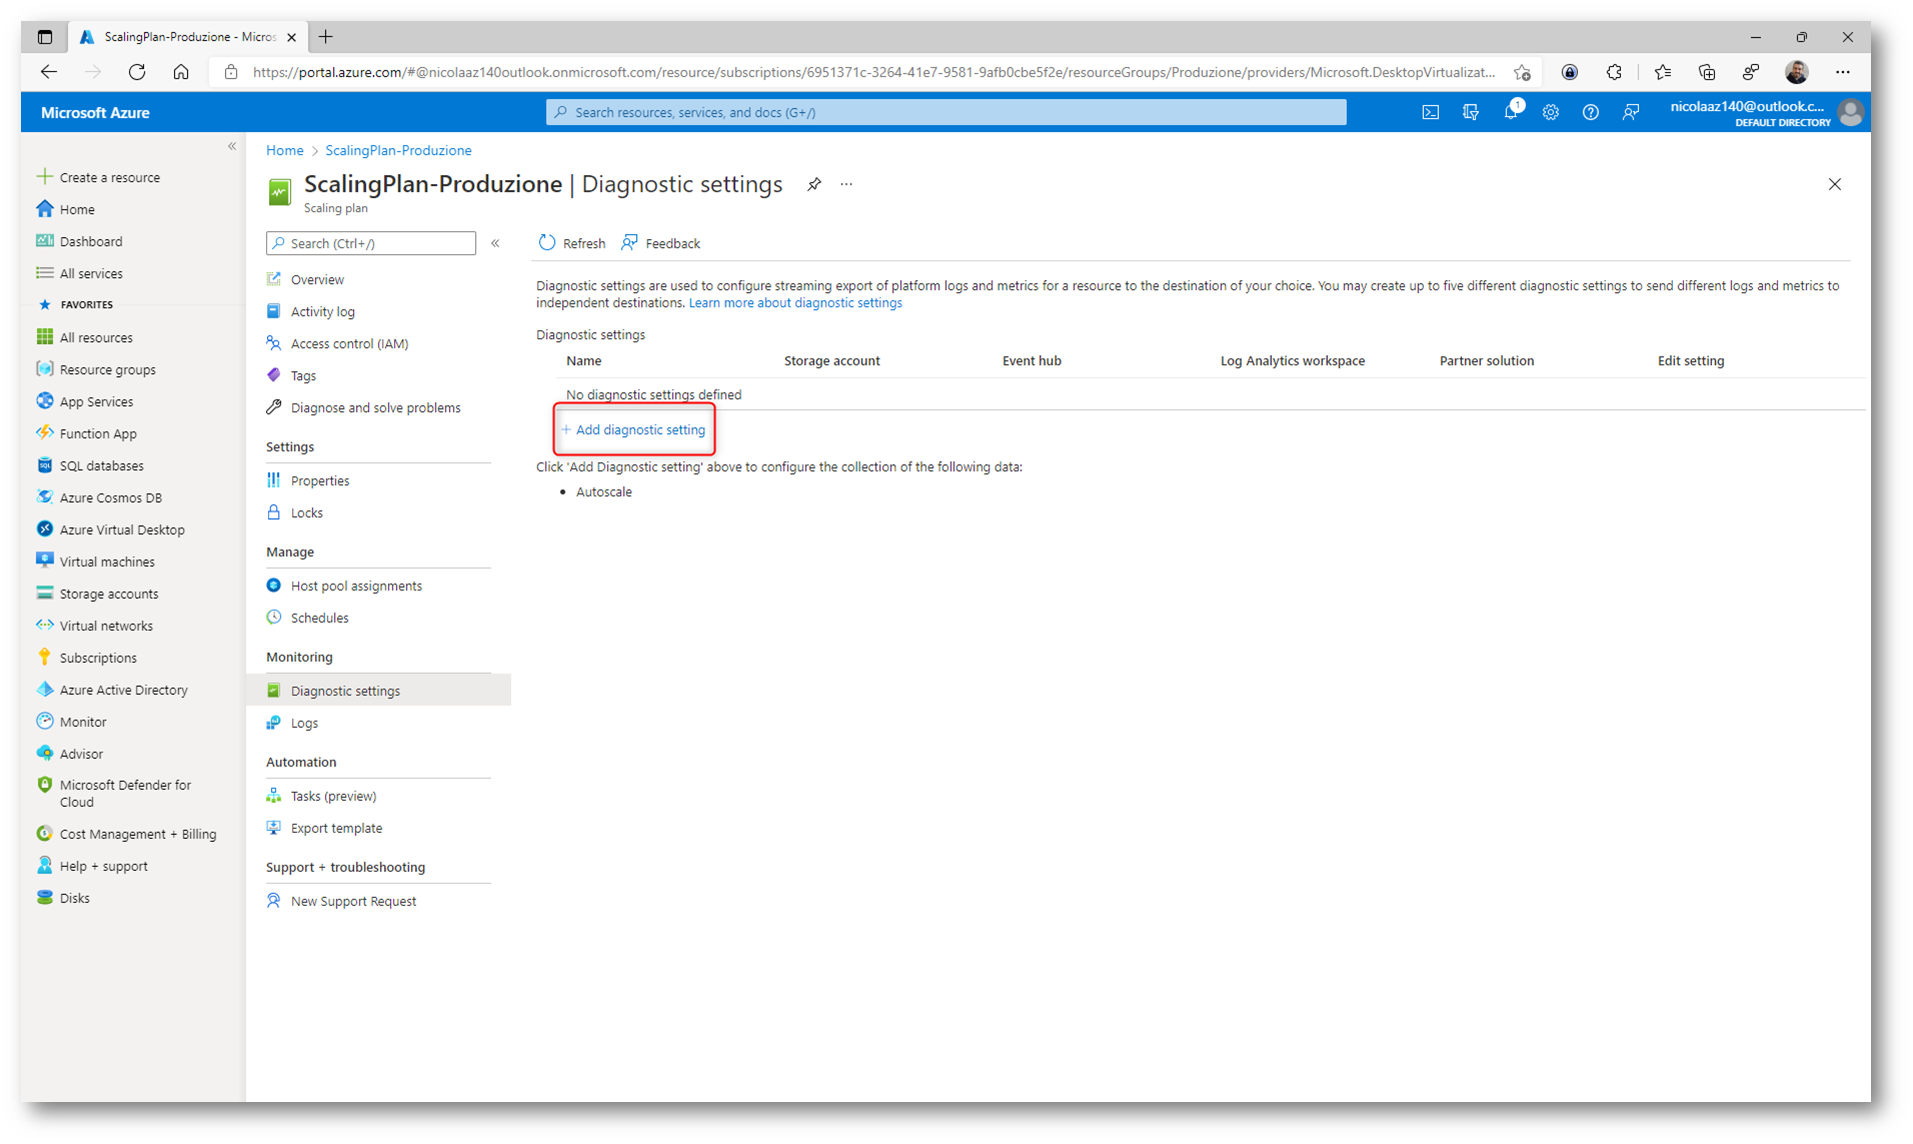
Task: Click Microsoft Azure logo text
Action: pos(95,113)
